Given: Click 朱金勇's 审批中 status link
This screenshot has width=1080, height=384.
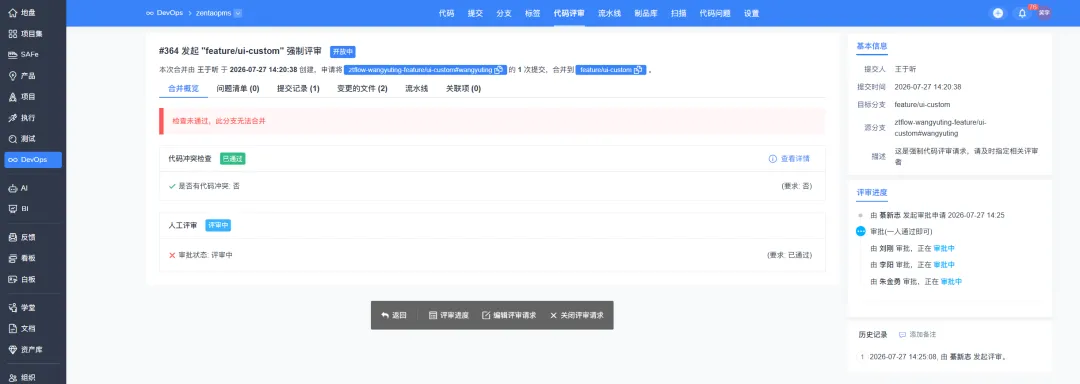Looking at the screenshot, I should click(x=951, y=281).
